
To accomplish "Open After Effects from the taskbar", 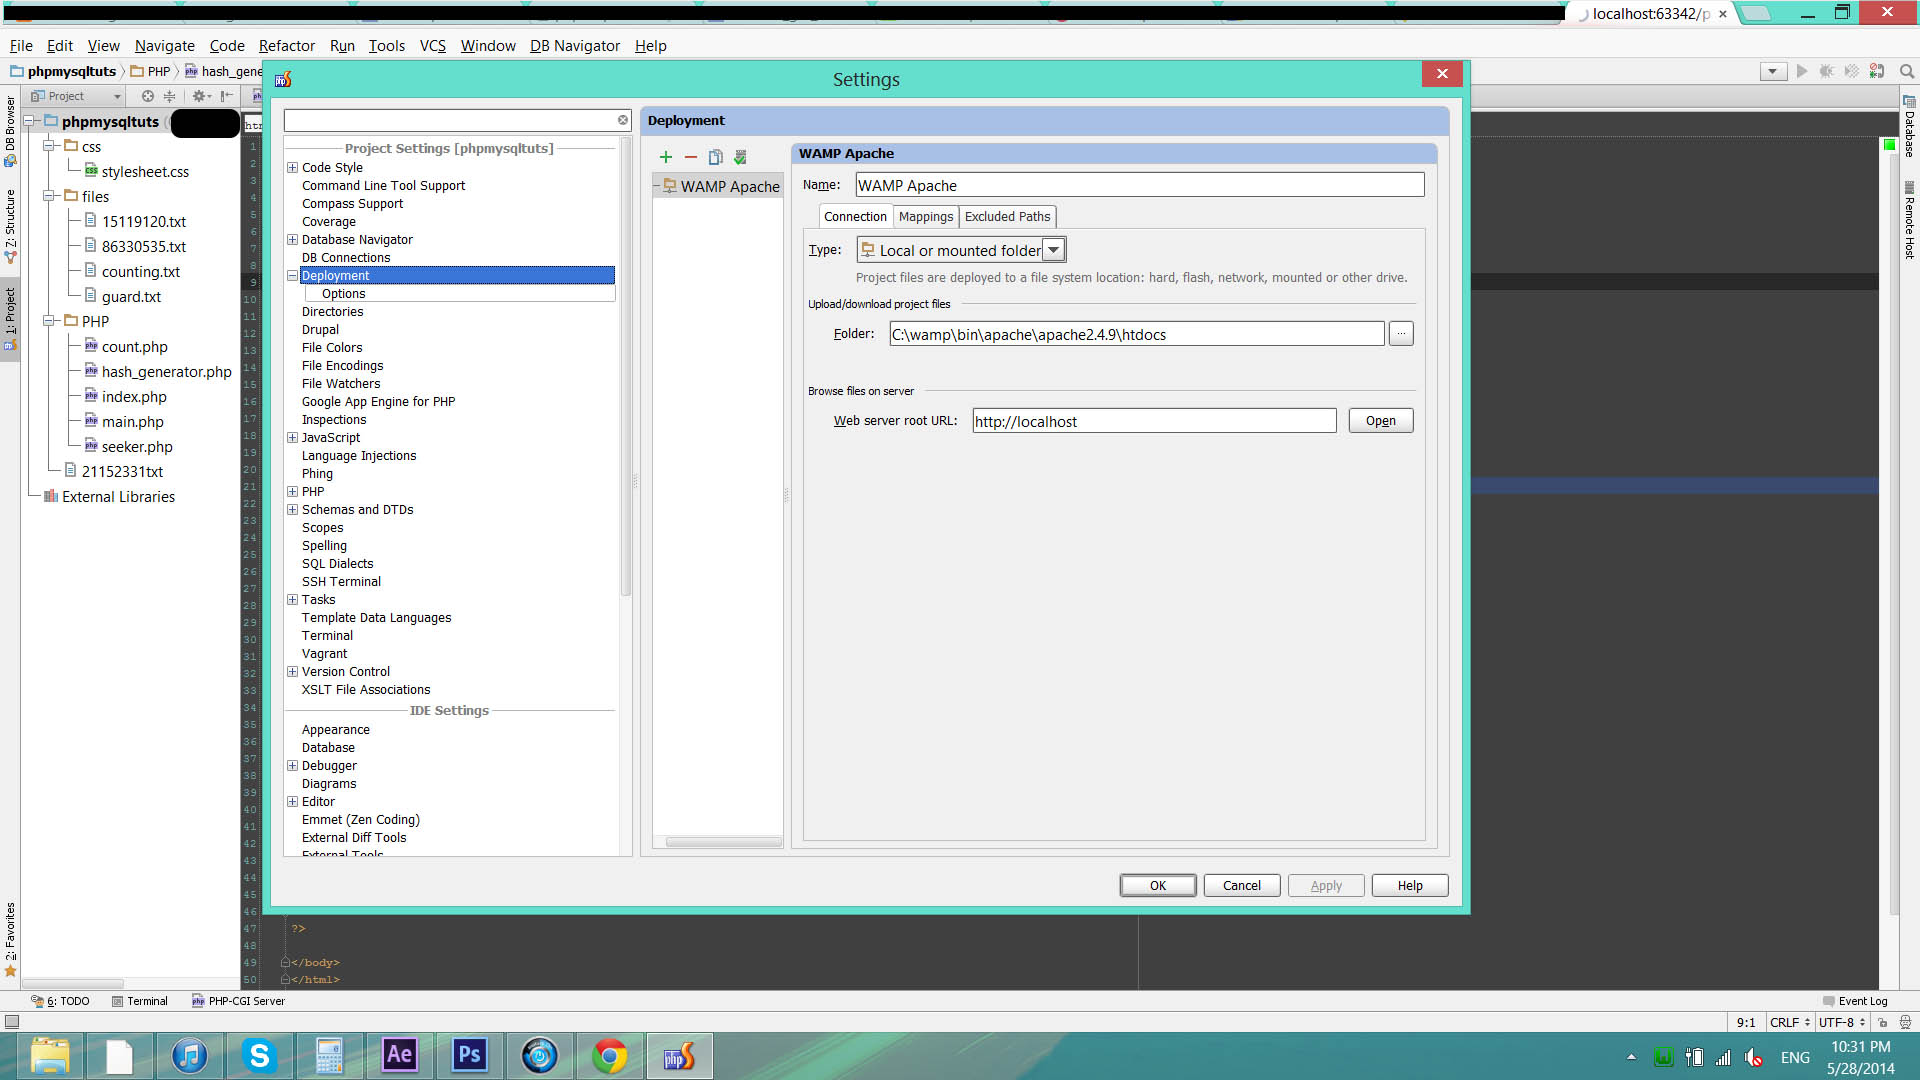I will click(x=399, y=1056).
